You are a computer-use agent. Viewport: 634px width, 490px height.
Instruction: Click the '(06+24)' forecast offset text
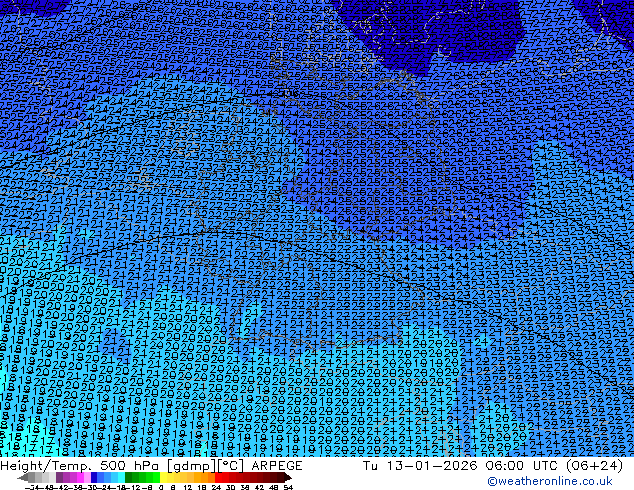click(594, 465)
